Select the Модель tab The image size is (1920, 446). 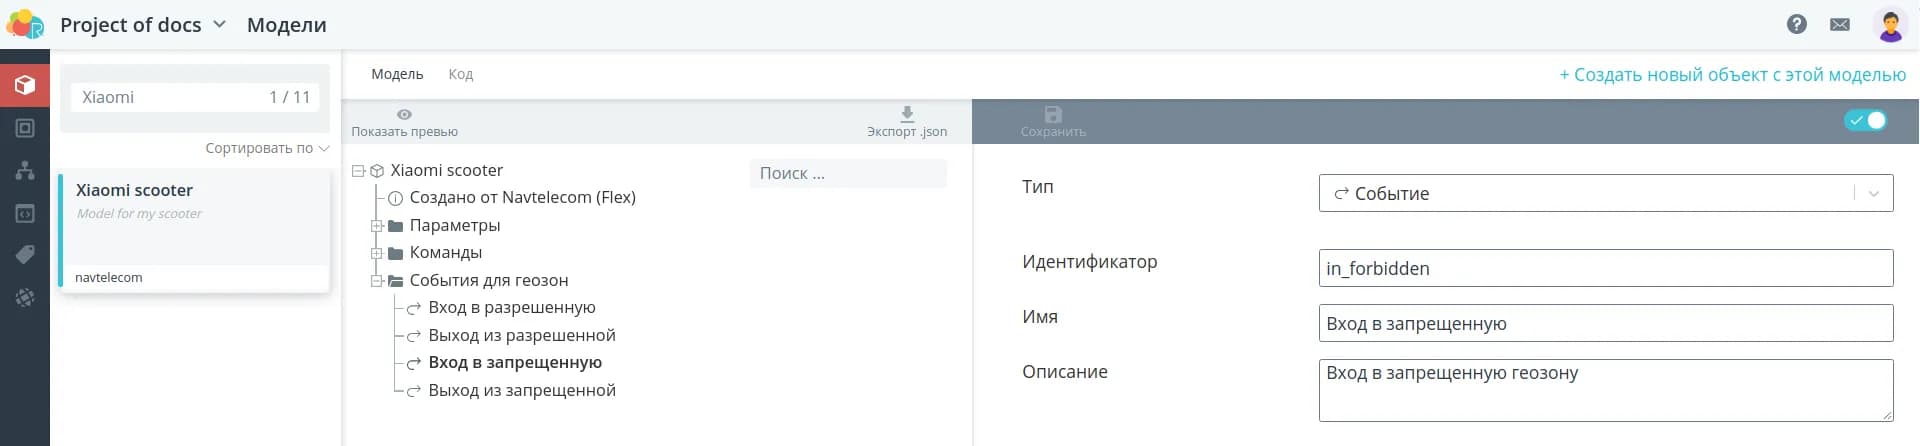coord(397,74)
